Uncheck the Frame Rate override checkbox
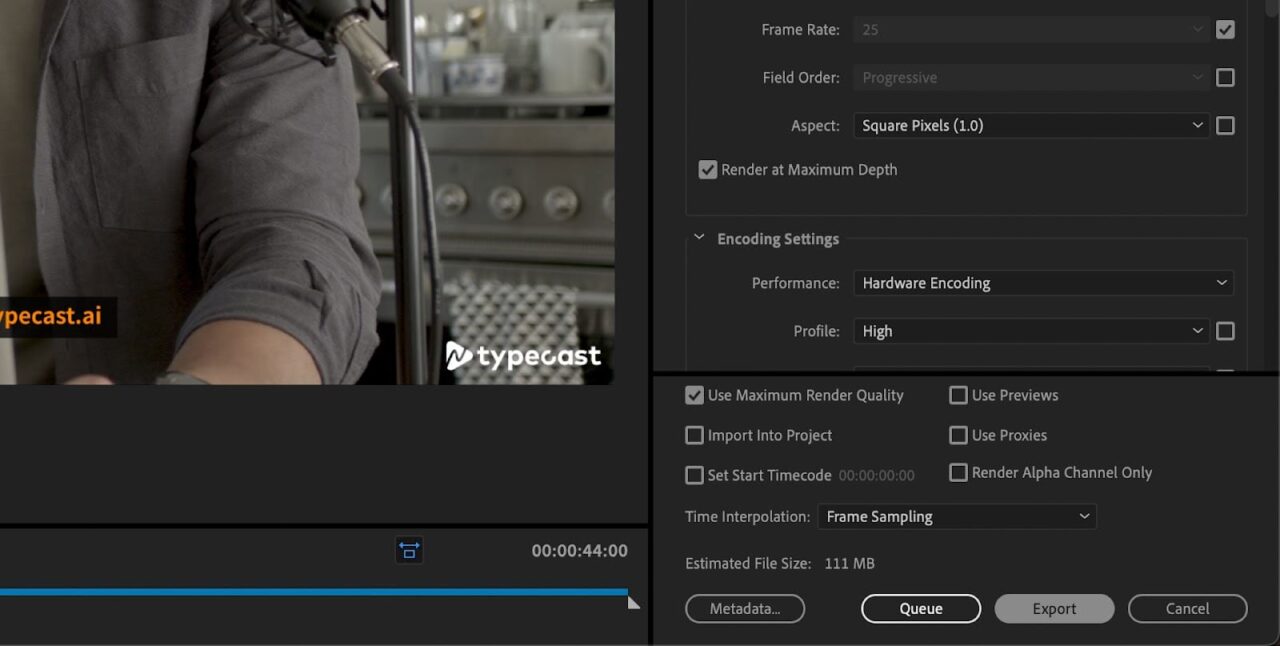The height and width of the screenshot is (646, 1280). (1225, 29)
